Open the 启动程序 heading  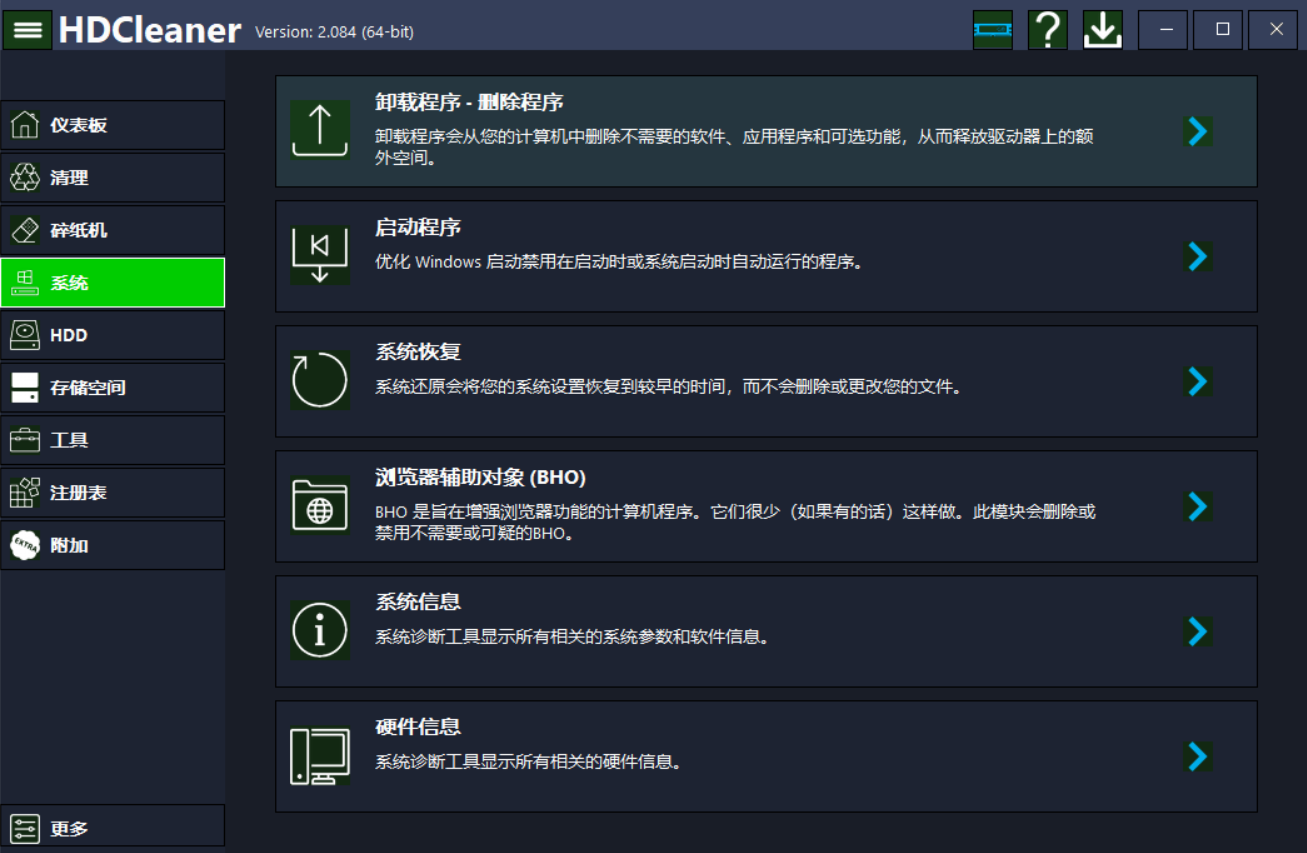[x=418, y=227]
